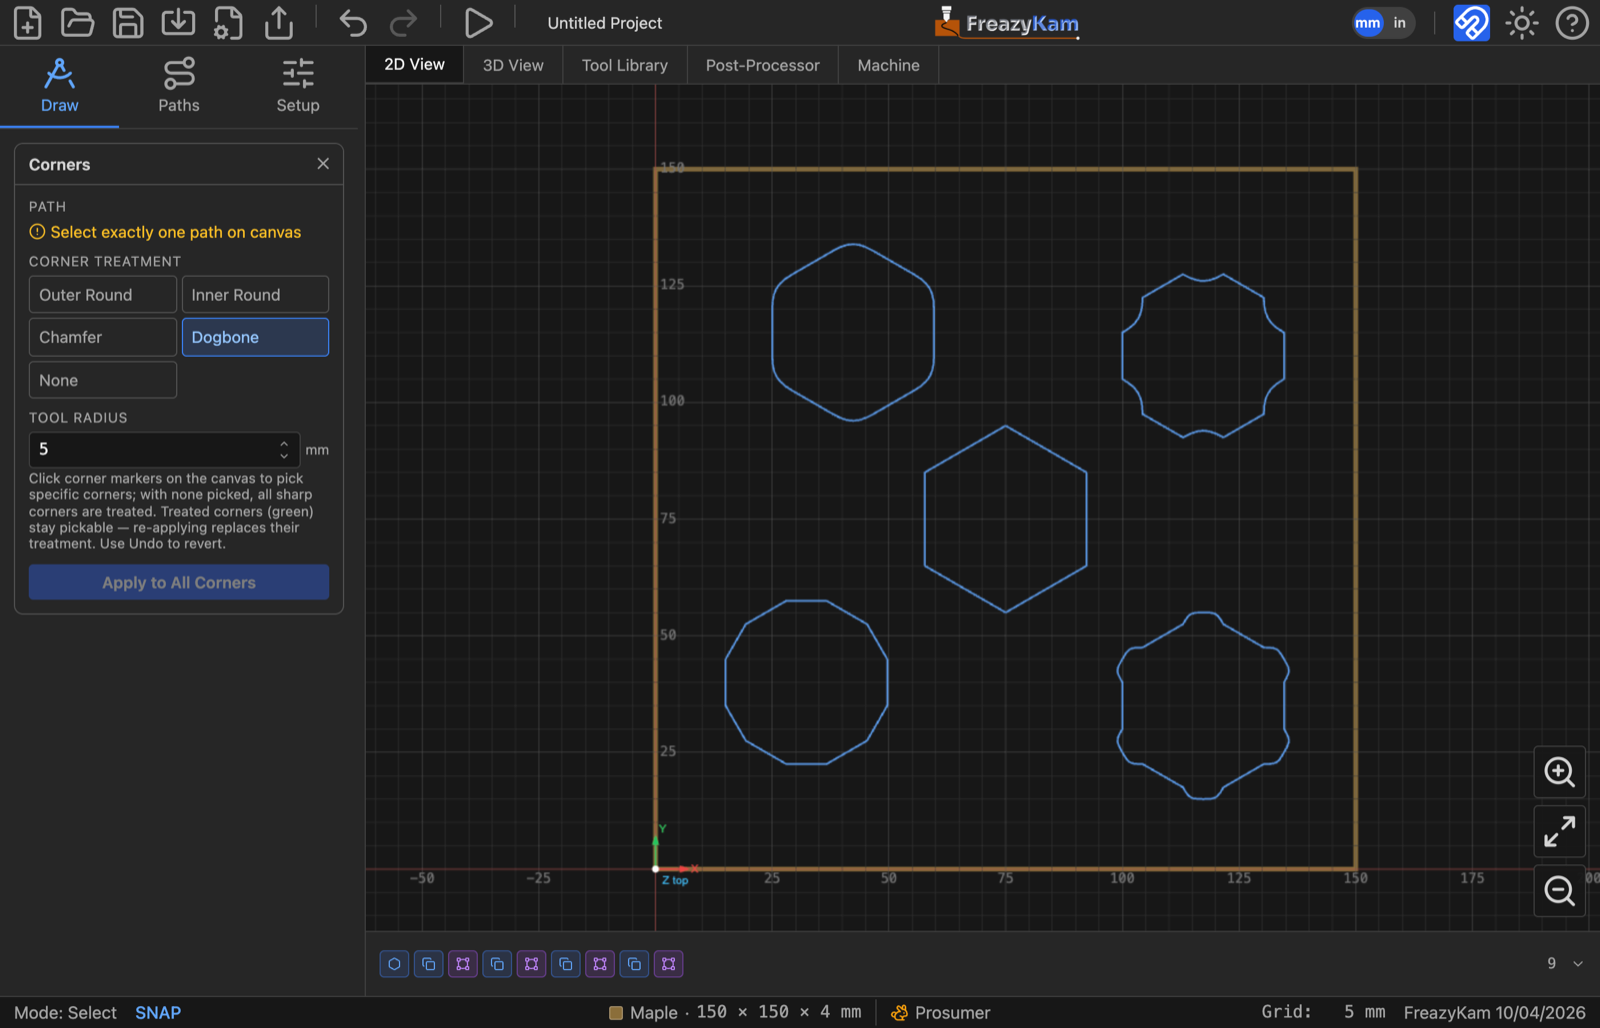Switch to the light theme sun icon
The width and height of the screenshot is (1600, 1028).
point(1521,22)
